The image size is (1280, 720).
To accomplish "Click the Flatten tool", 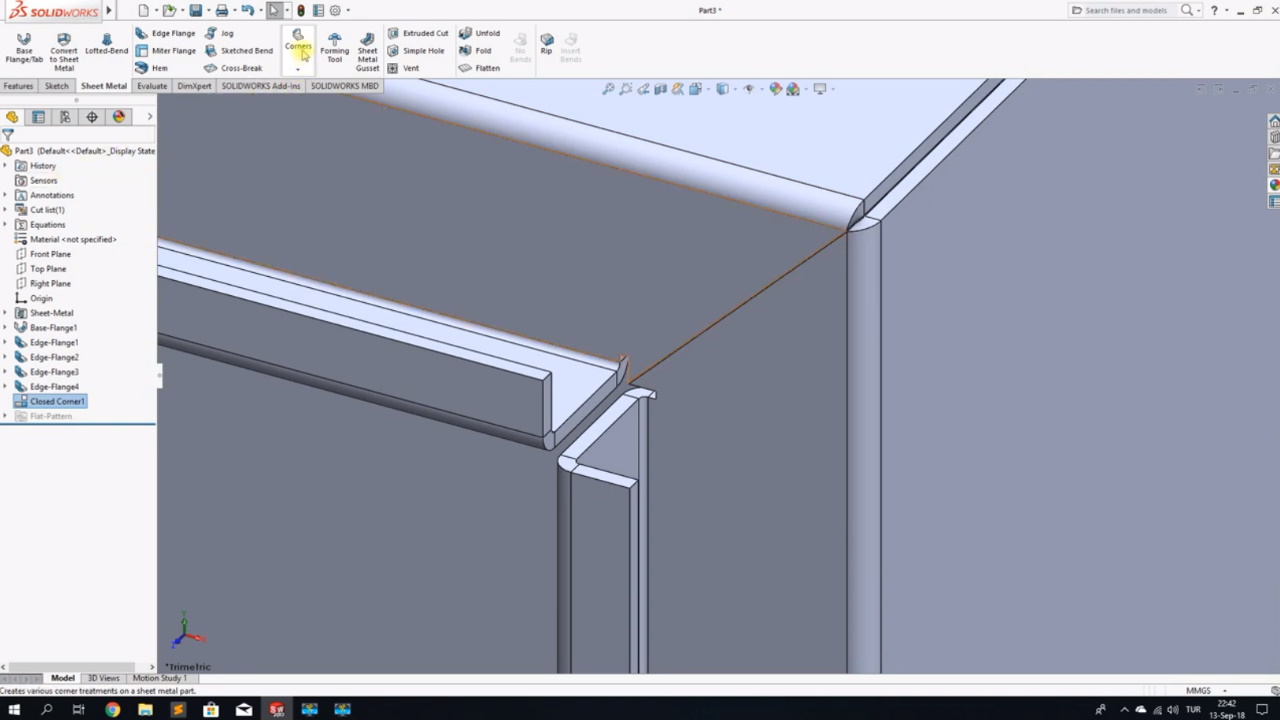I will tap(487, 68).
